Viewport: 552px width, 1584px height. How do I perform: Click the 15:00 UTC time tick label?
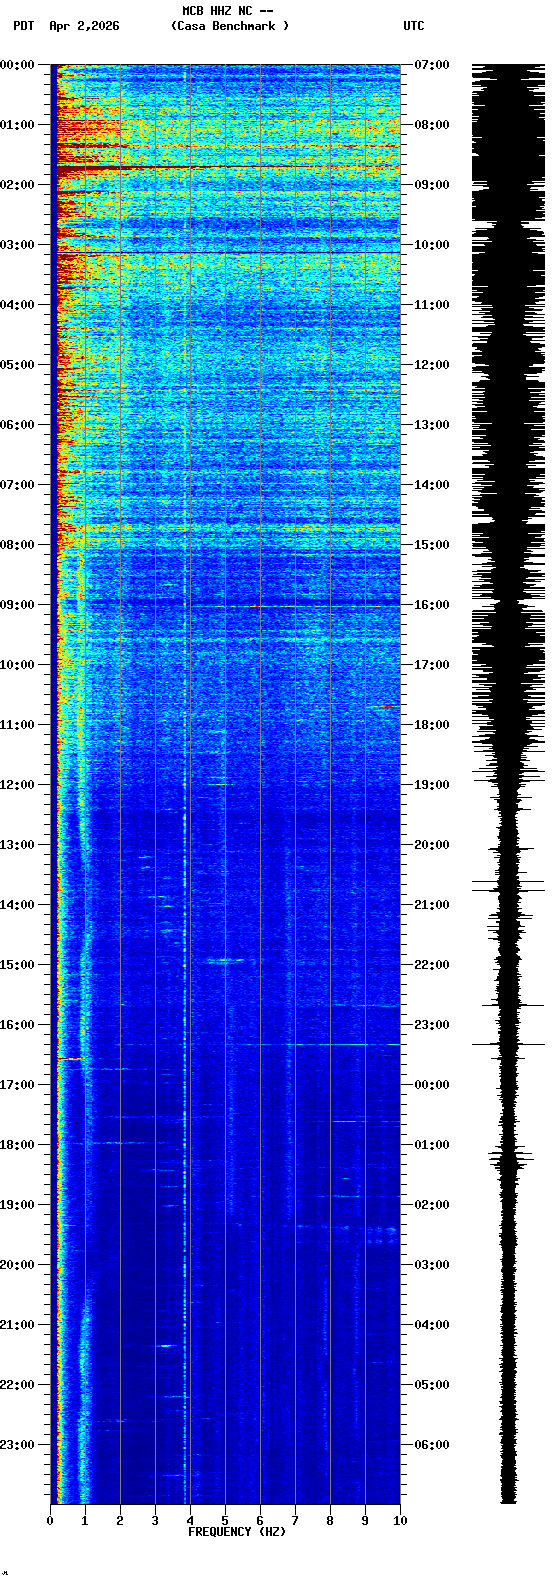[431, 545]
